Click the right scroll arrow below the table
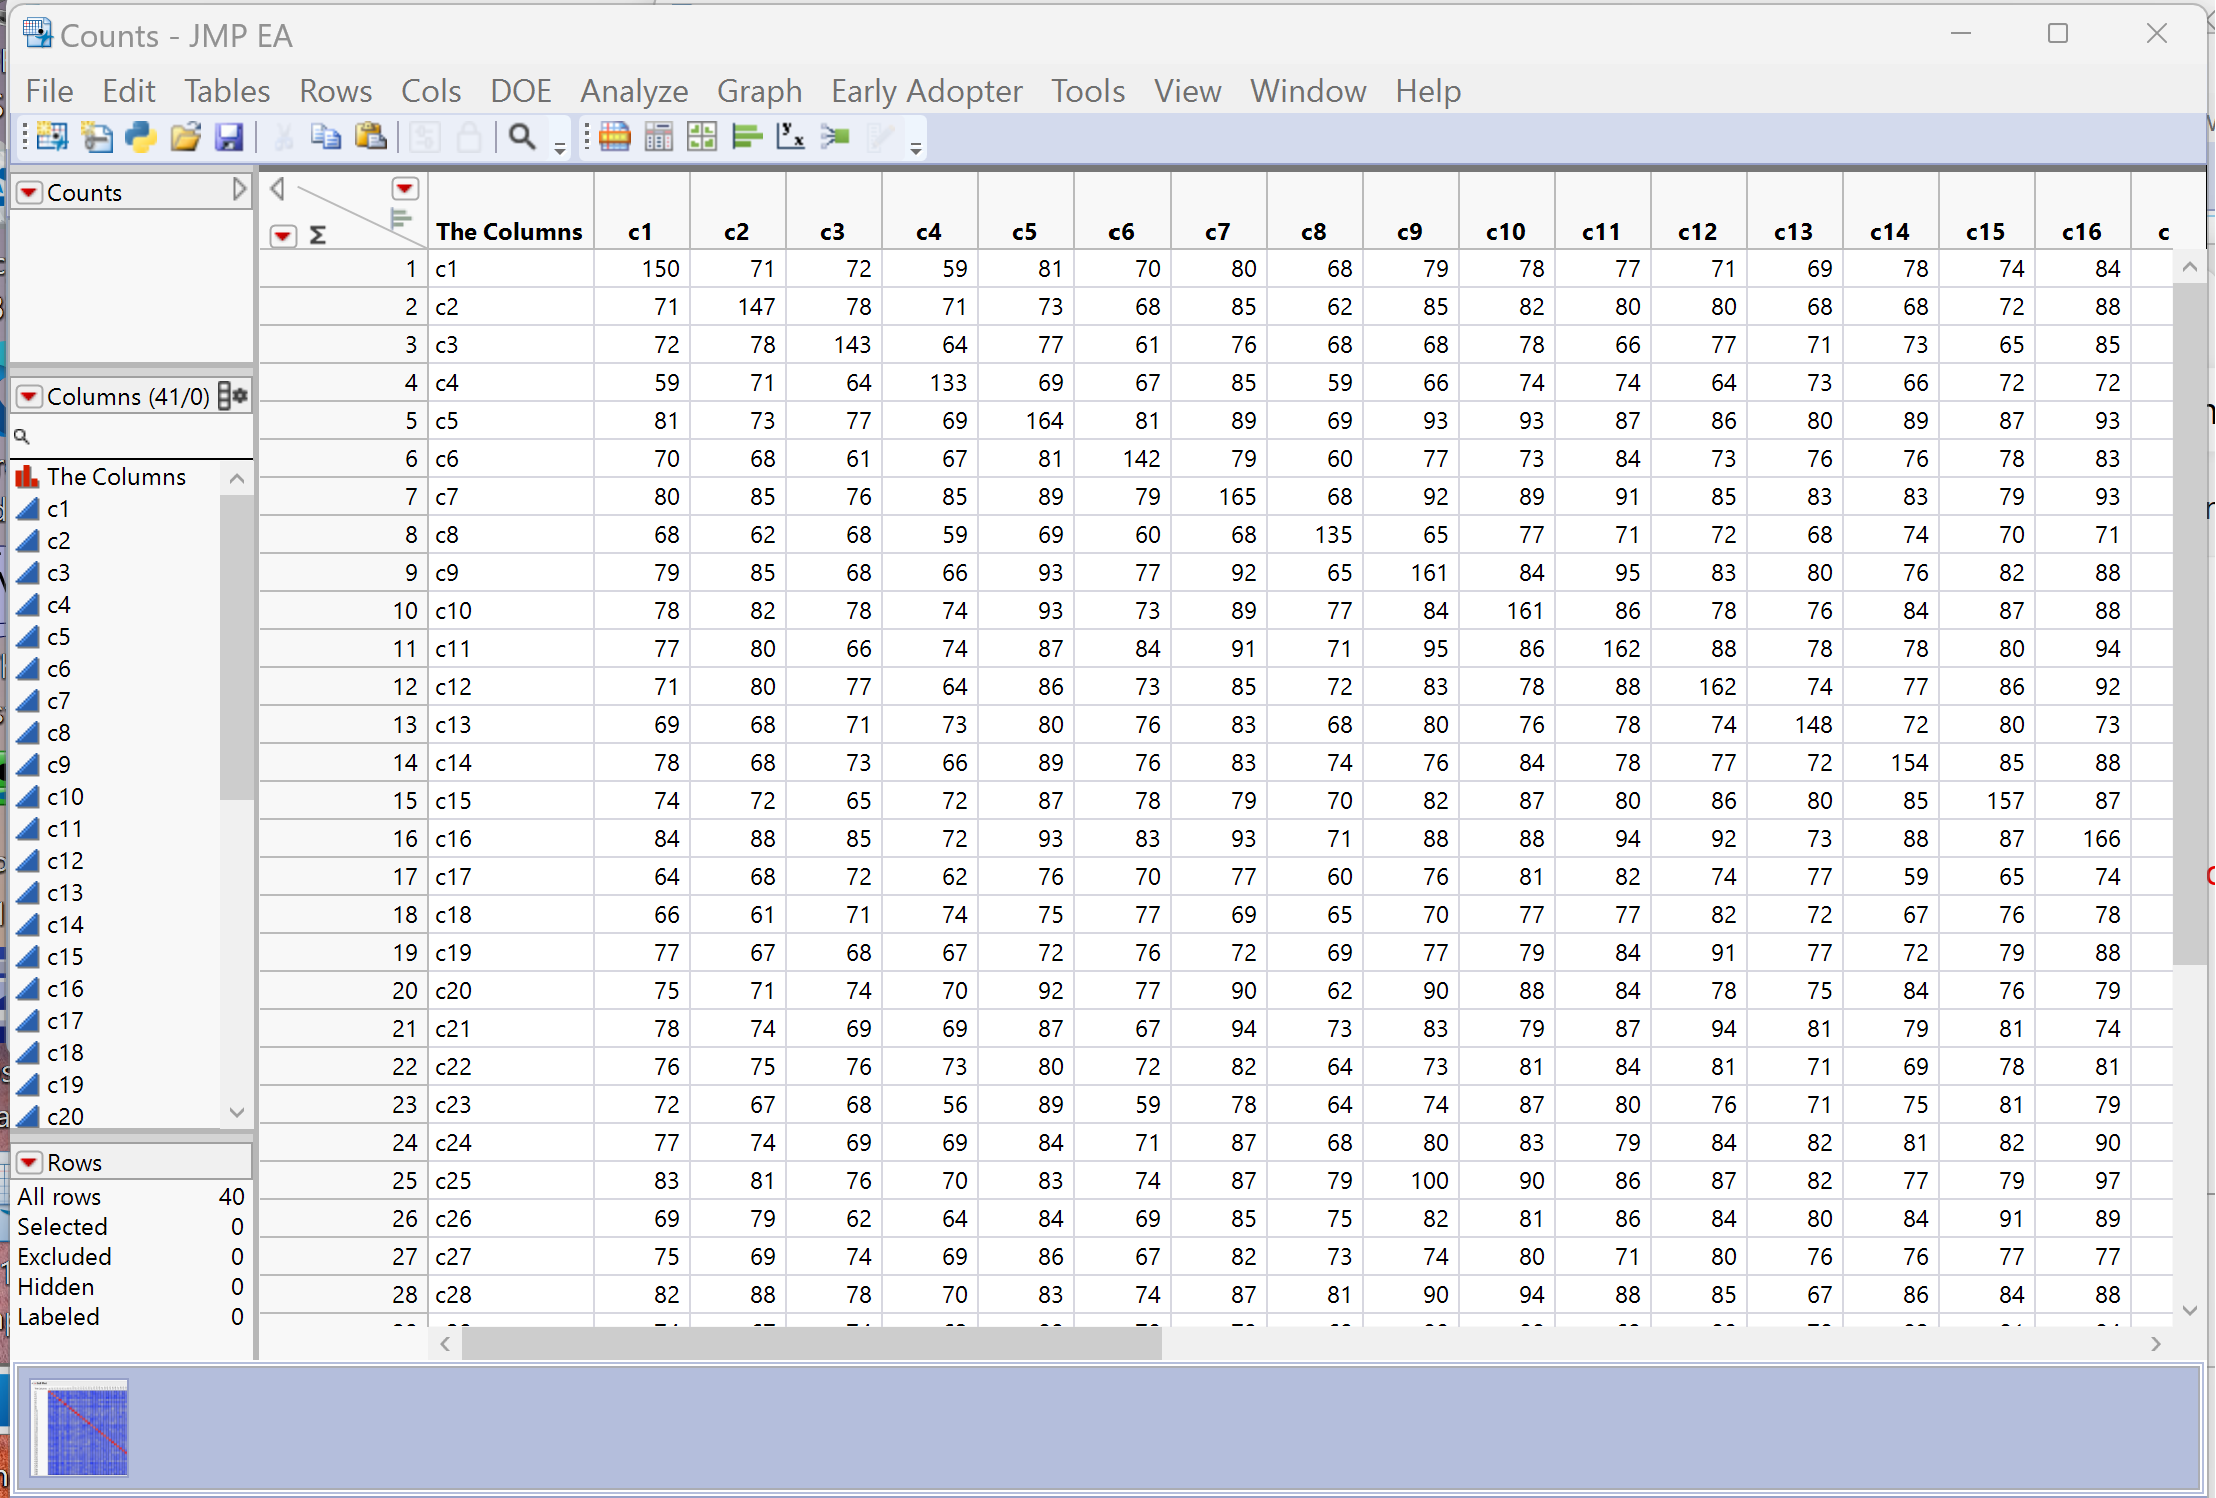This screenshot has width=2216, height=1498. pos(2155,1344)
